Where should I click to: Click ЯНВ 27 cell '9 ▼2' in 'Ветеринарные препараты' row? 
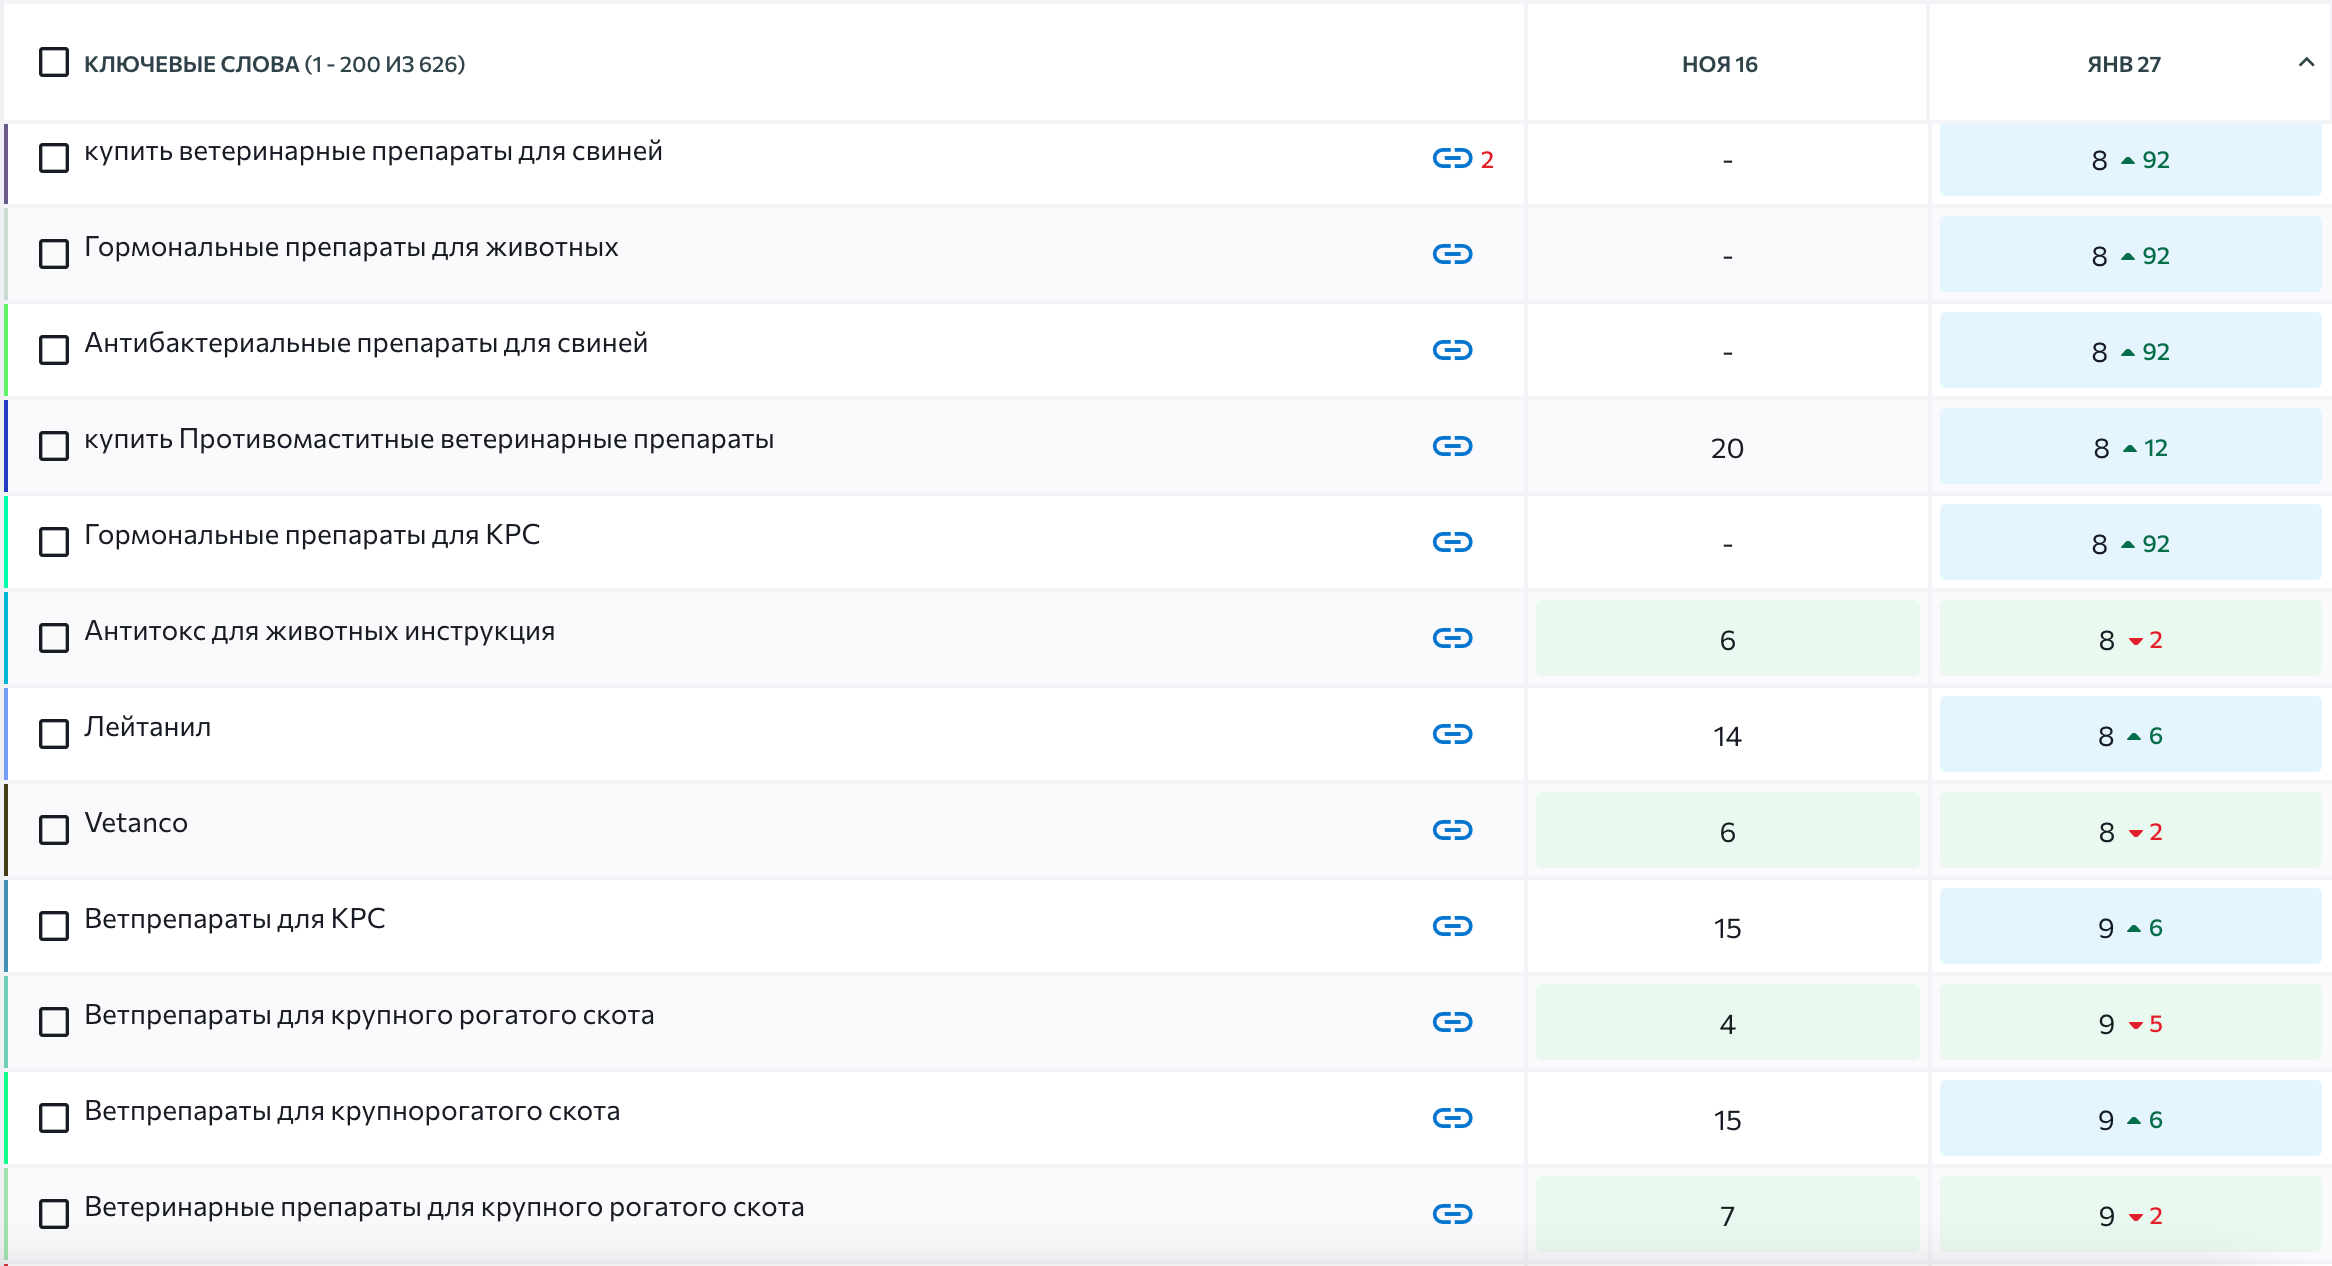[2130, 1215]
